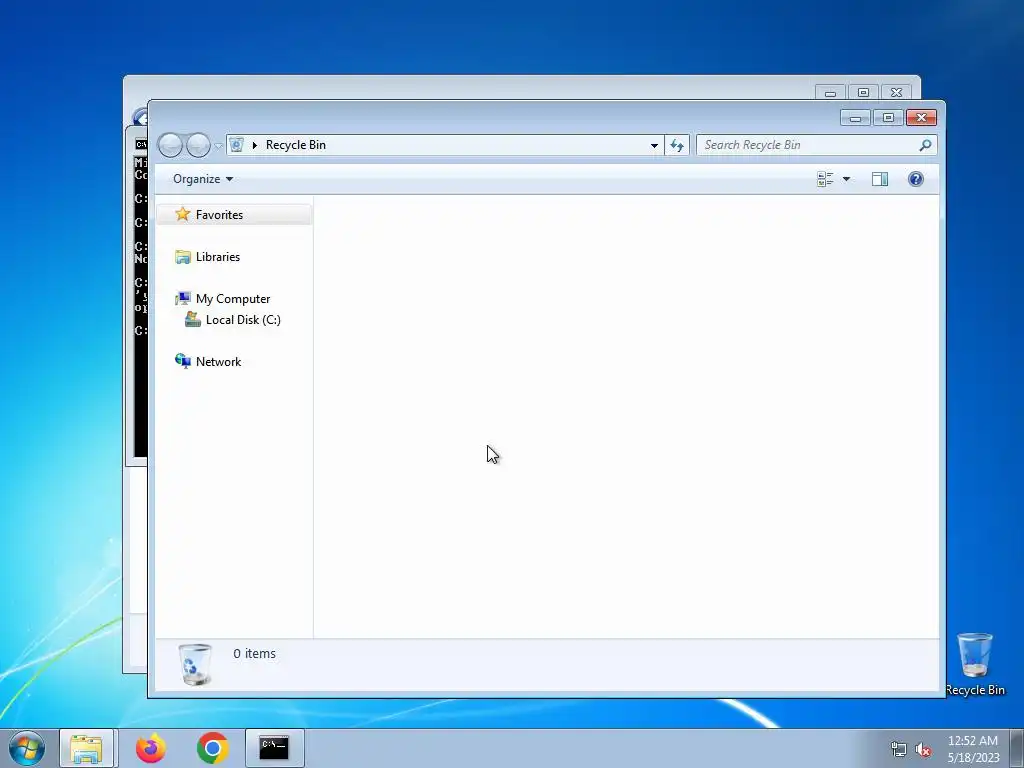This screenshot has height=768, width=1024.
Task: Click the Local Disk drive icon
Action: pos(193,319)
